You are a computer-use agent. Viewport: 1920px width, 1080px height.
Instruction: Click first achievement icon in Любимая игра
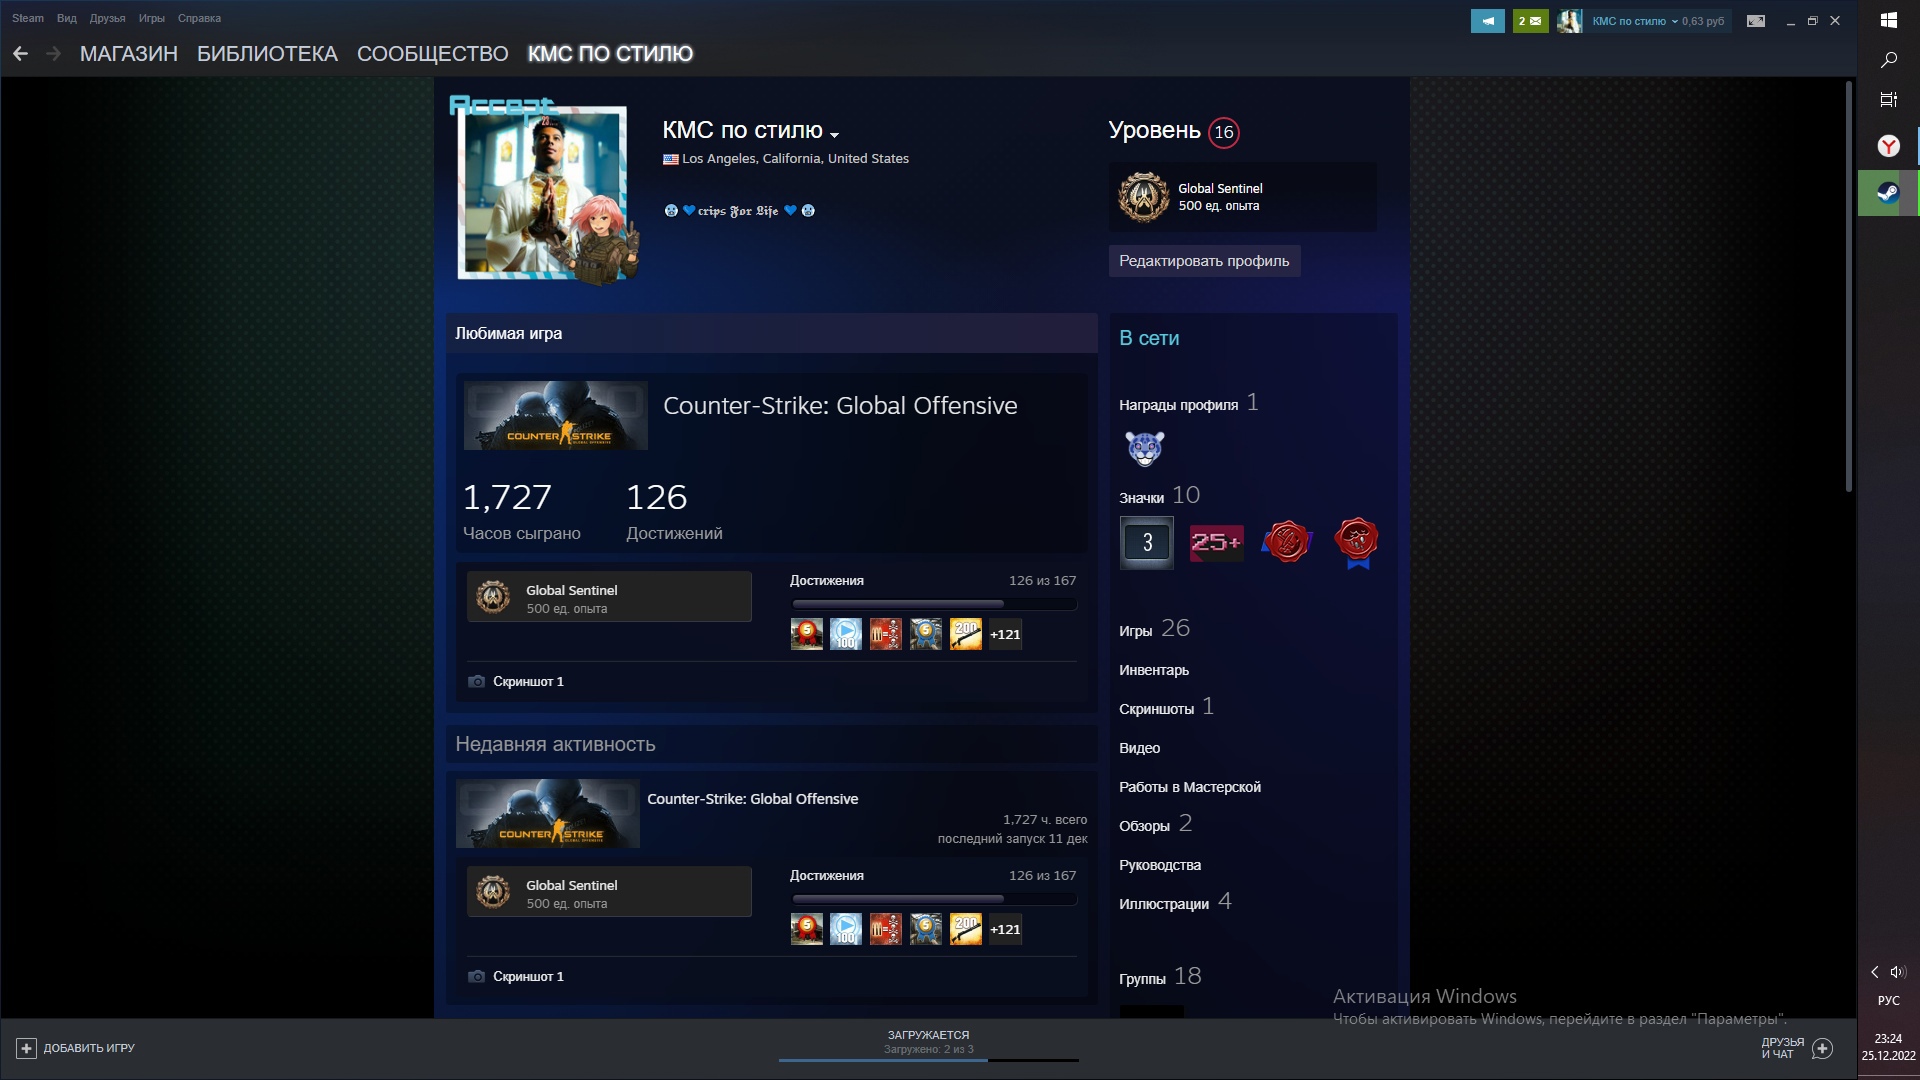pos(806,634)
